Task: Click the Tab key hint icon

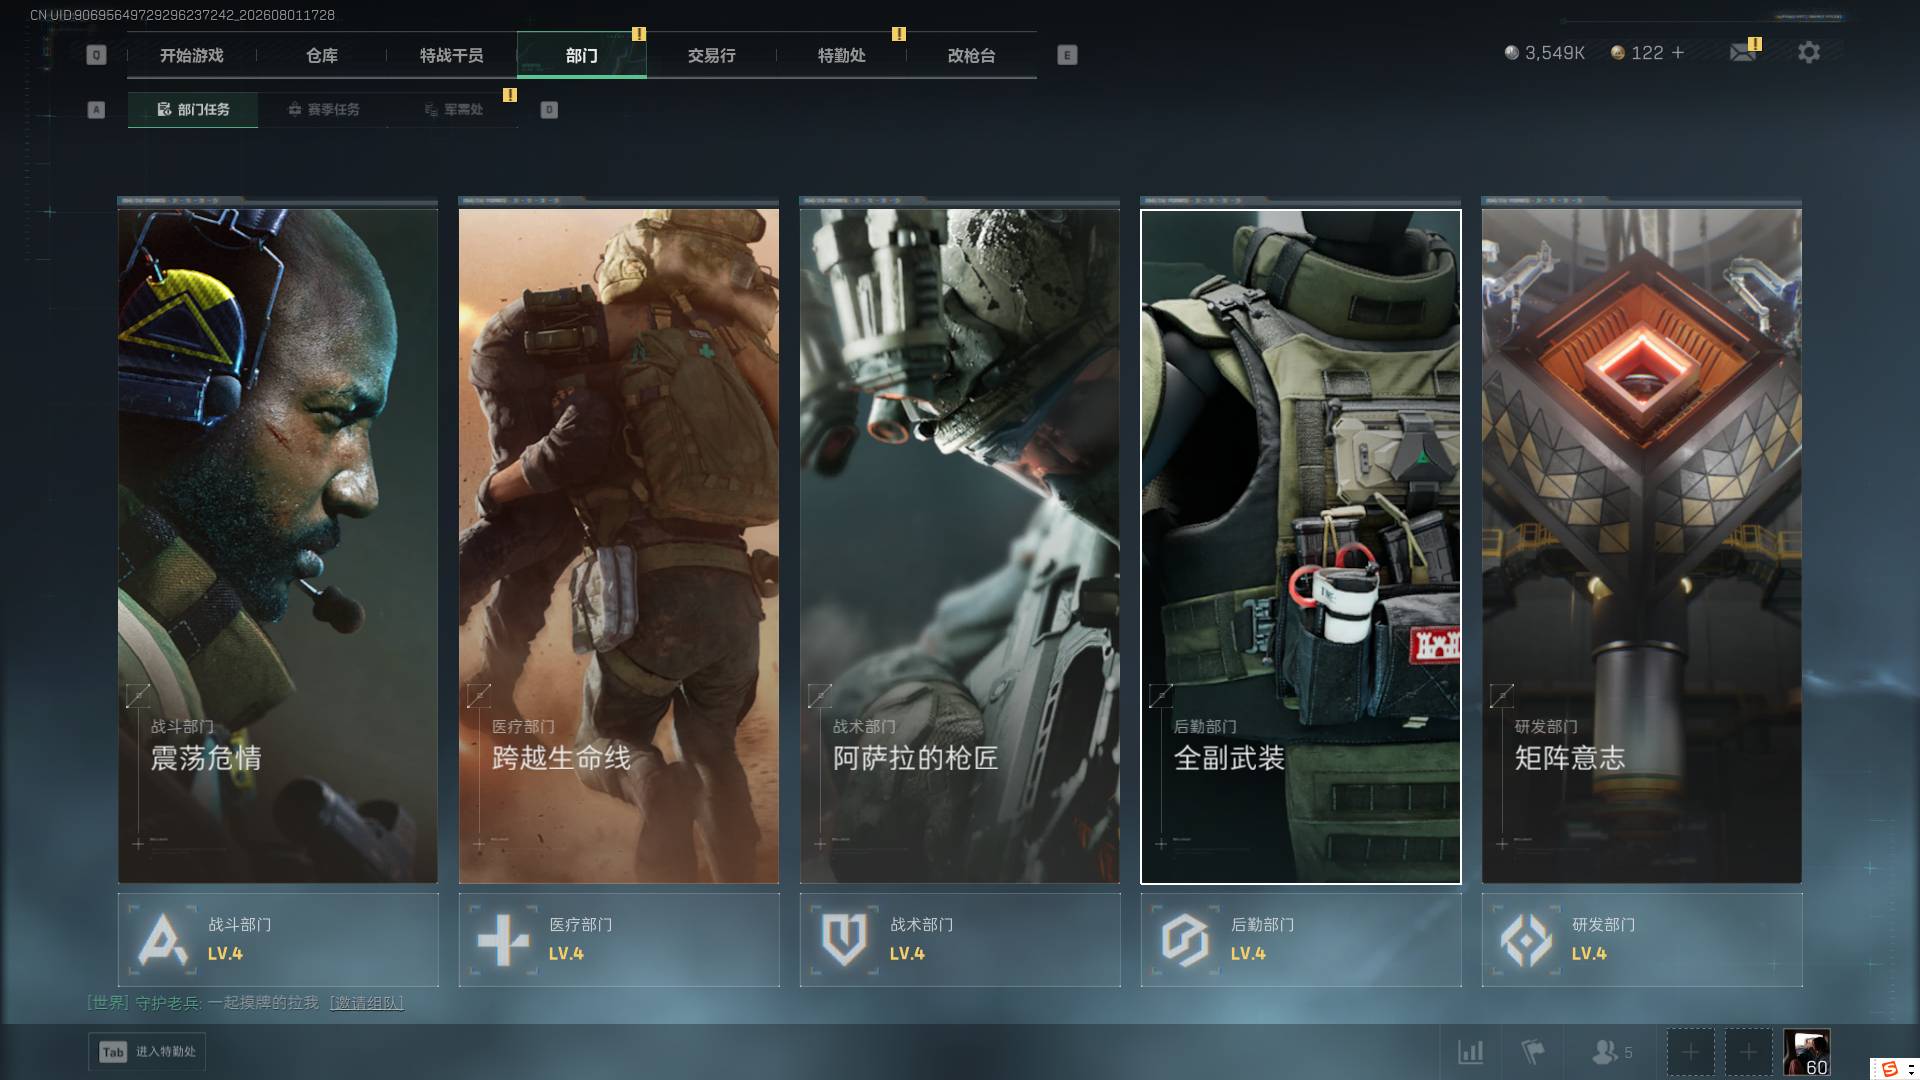Action: (113, 1052)
